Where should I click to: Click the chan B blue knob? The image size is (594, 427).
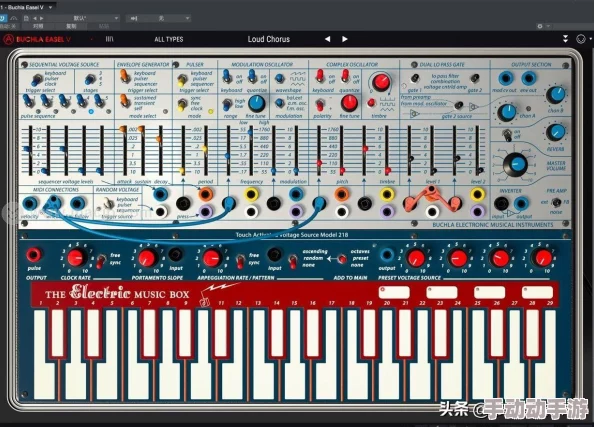coord(556,95)
